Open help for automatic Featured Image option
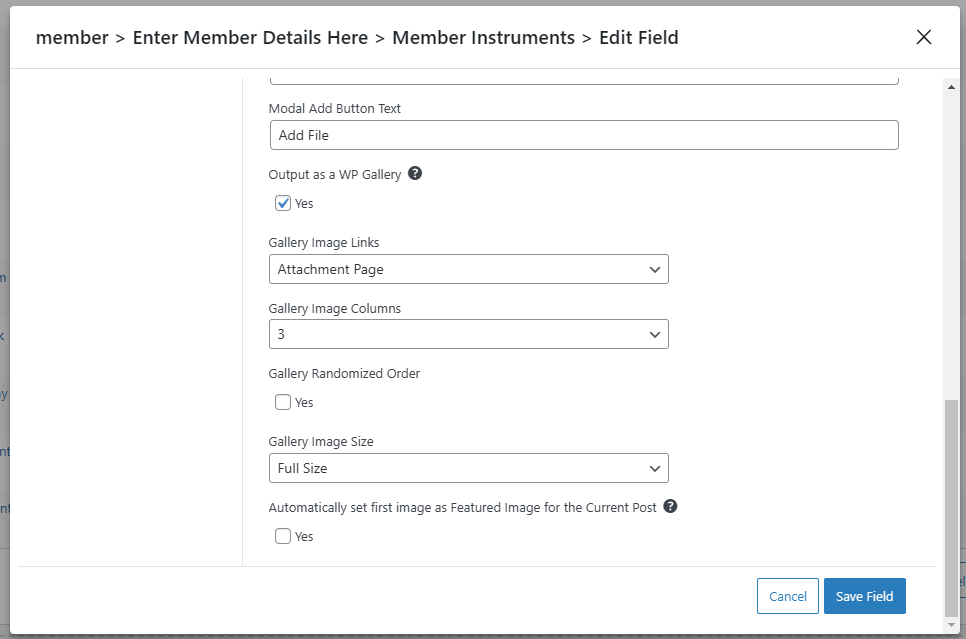The height and width of the screenshot is (639, 966). click(x=670, y=507)
